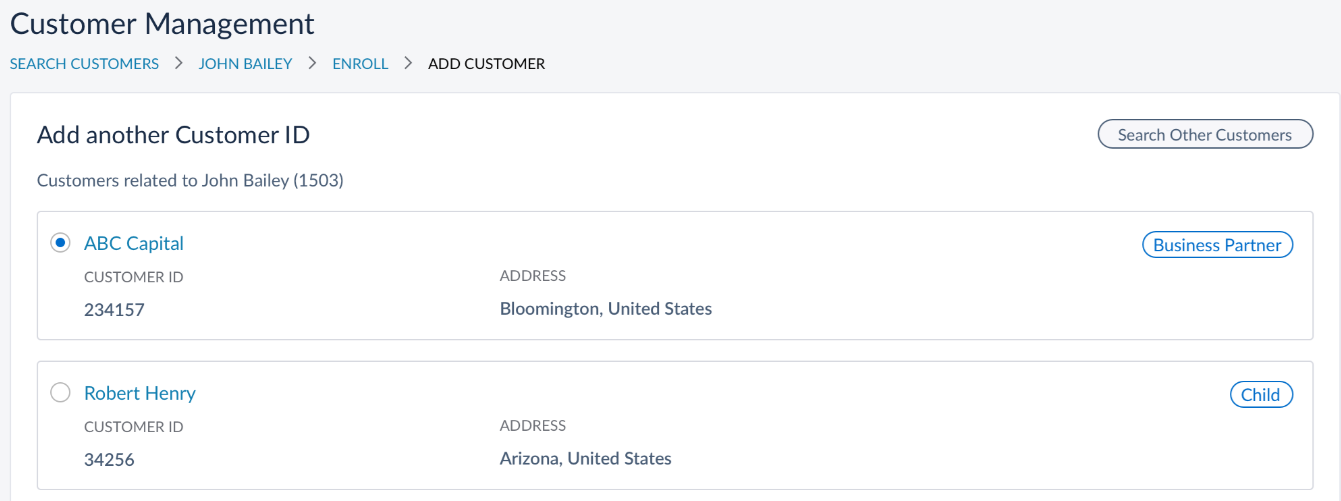Open the ABC Capital customer name link
This screenshot has height=501, width=1341.
pos(134,243)
